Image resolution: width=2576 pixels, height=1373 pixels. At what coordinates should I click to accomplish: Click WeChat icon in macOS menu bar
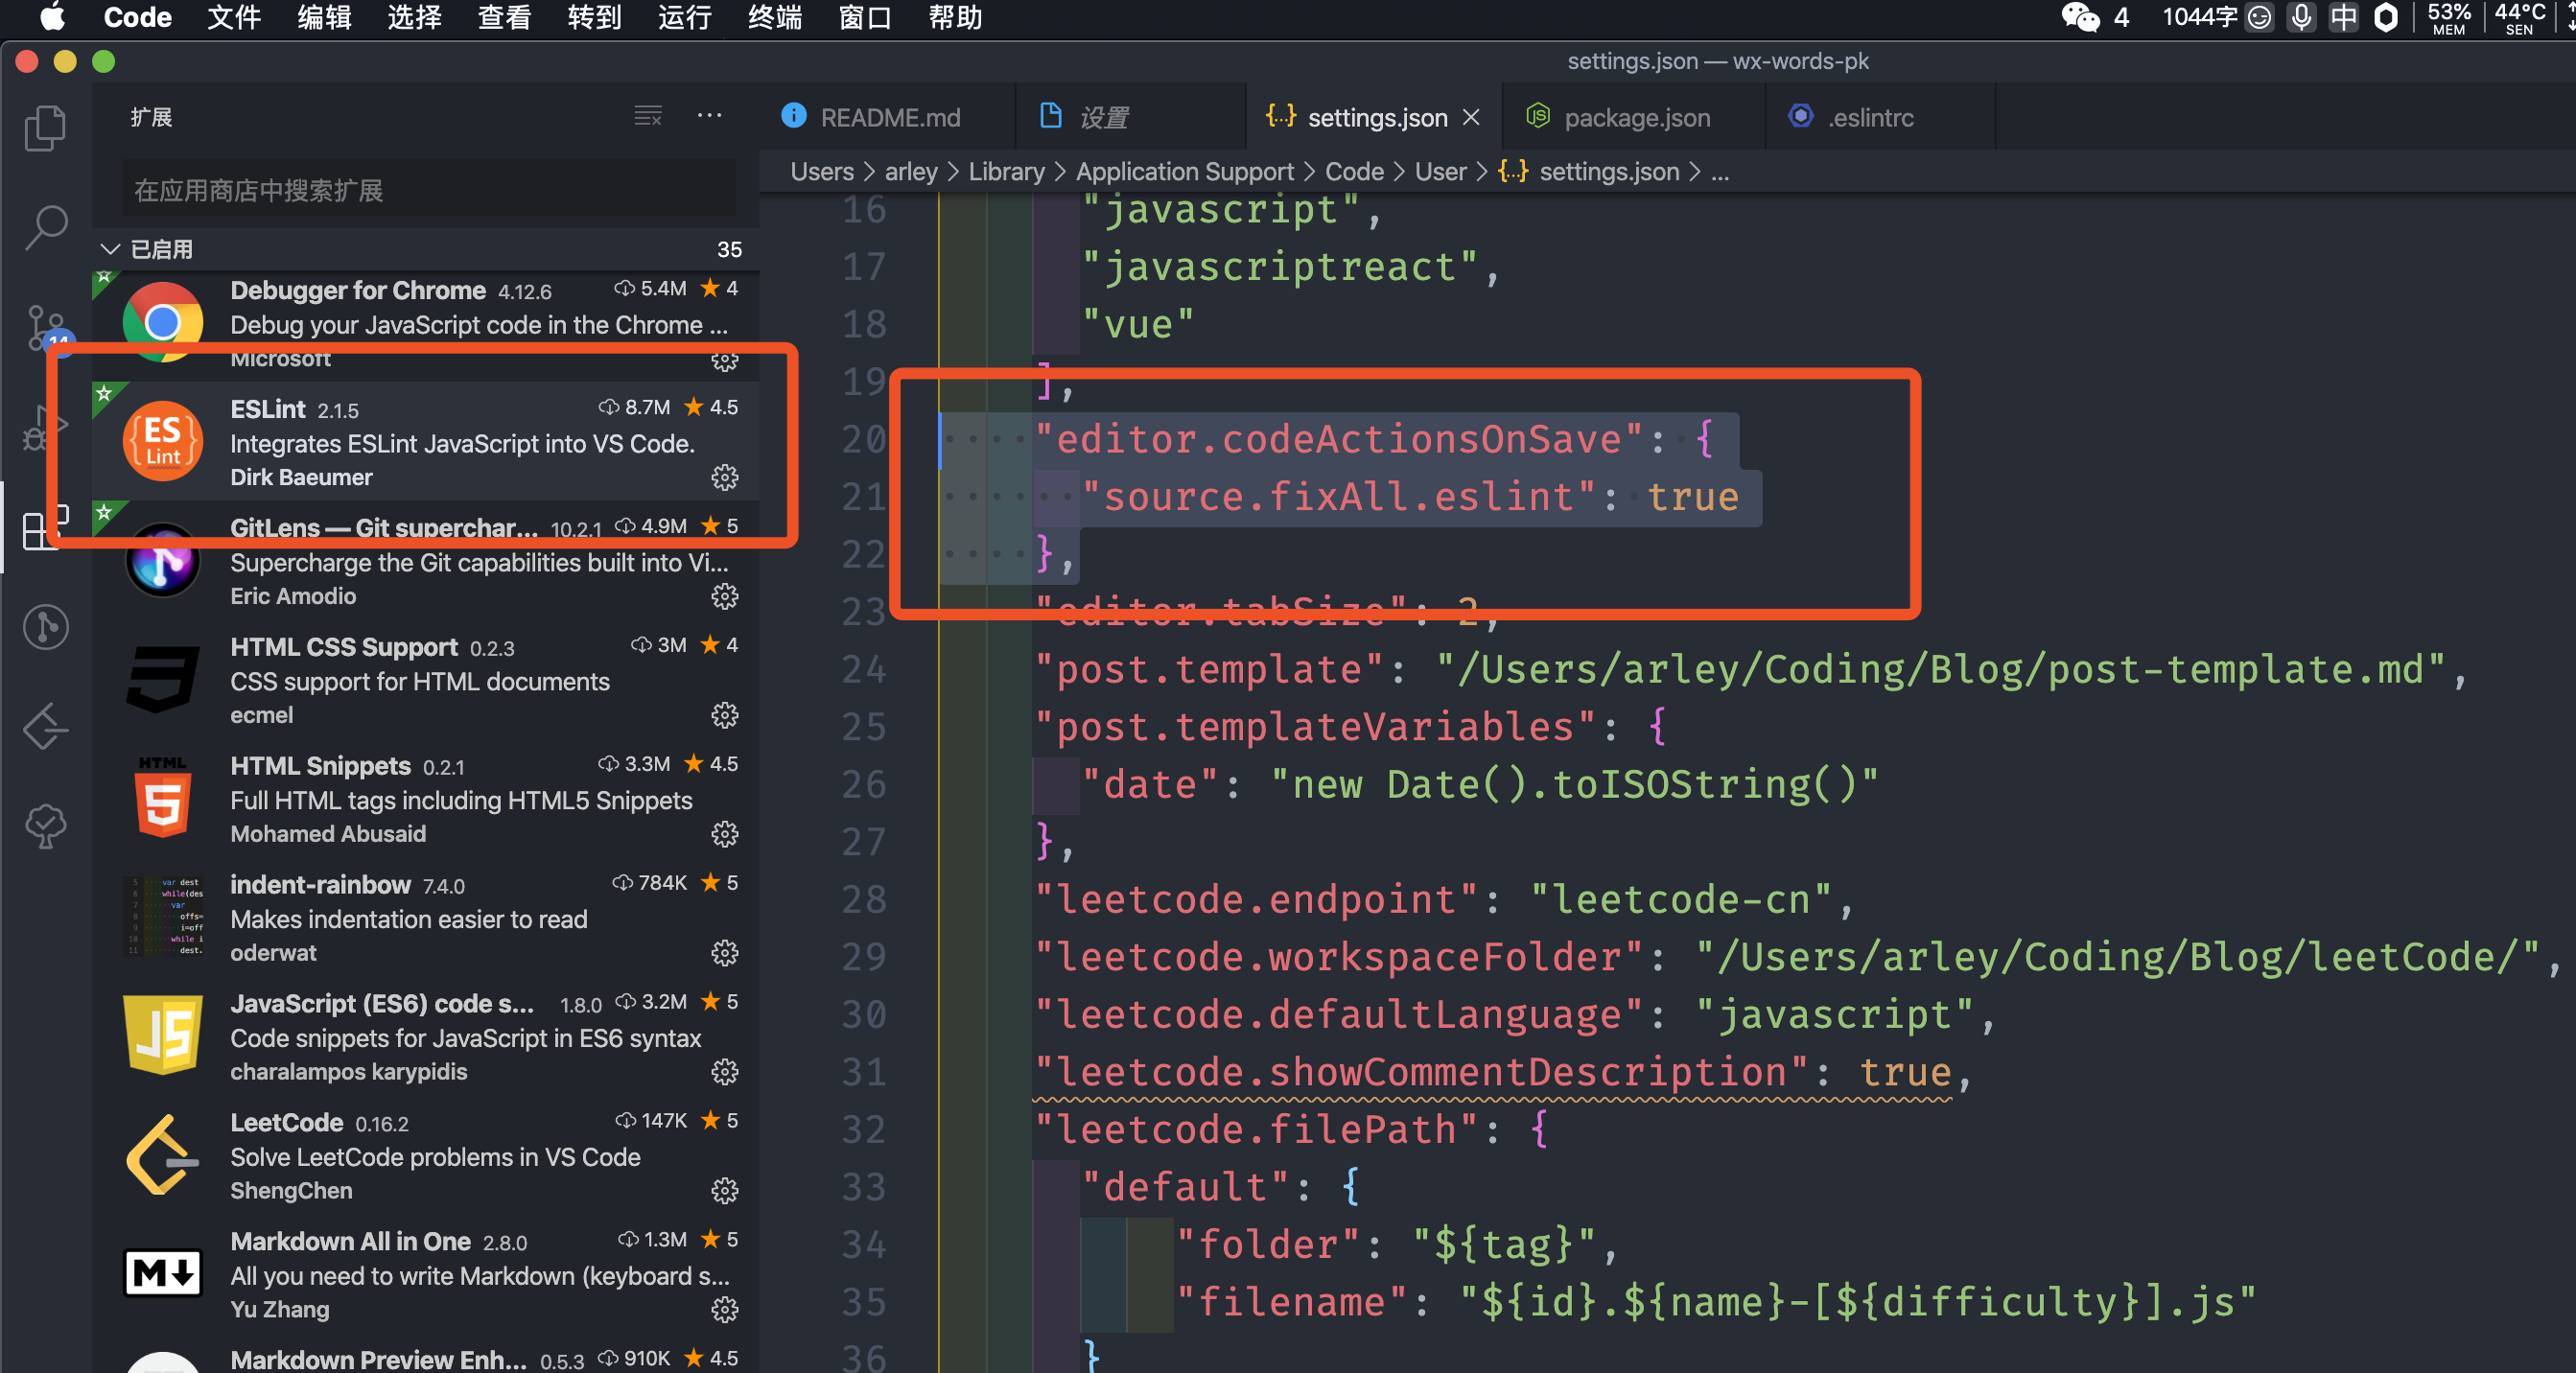click(2080, 17)
